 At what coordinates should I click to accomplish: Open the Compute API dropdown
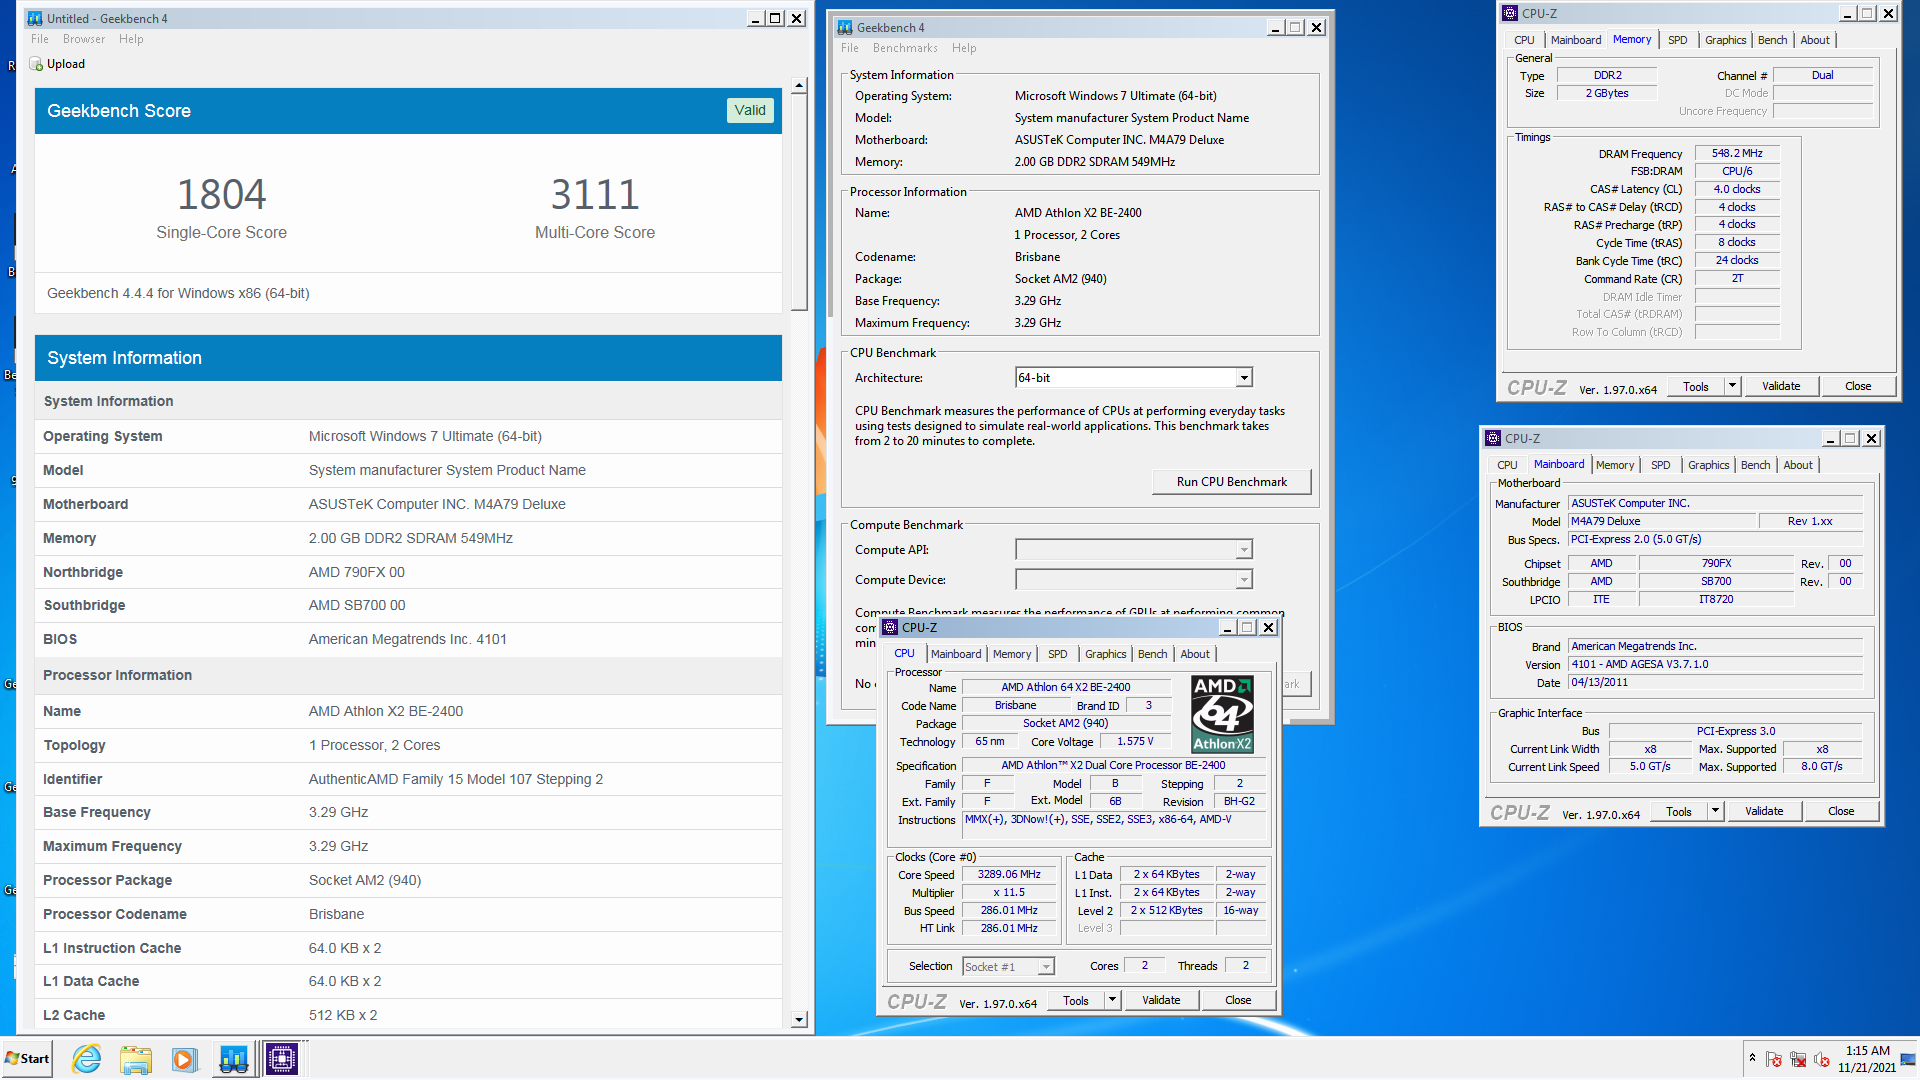click(1244, 550)
